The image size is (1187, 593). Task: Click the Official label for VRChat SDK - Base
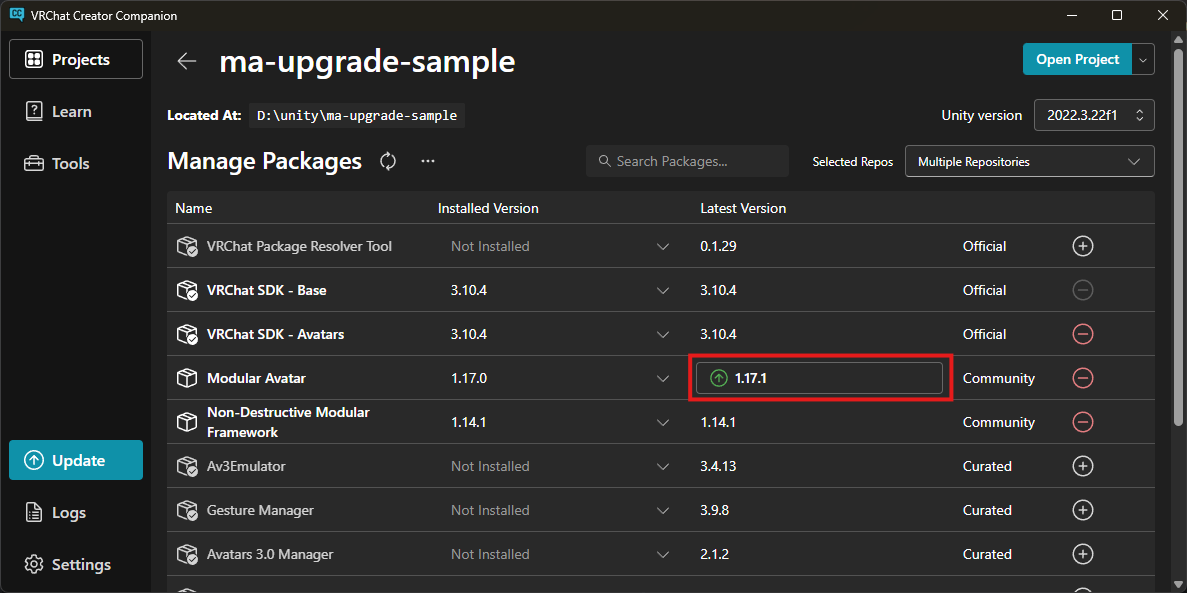click(x=984, y=290)
